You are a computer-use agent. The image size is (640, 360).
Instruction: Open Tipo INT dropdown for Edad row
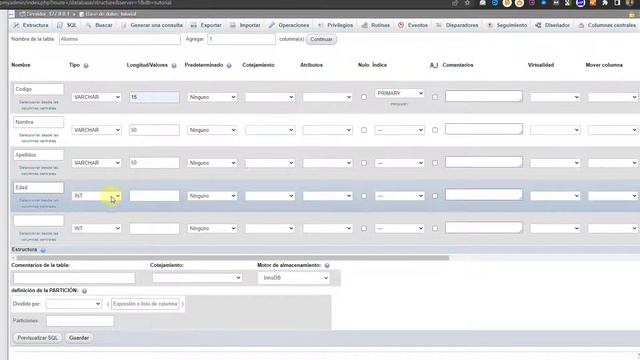pos(97,196)
